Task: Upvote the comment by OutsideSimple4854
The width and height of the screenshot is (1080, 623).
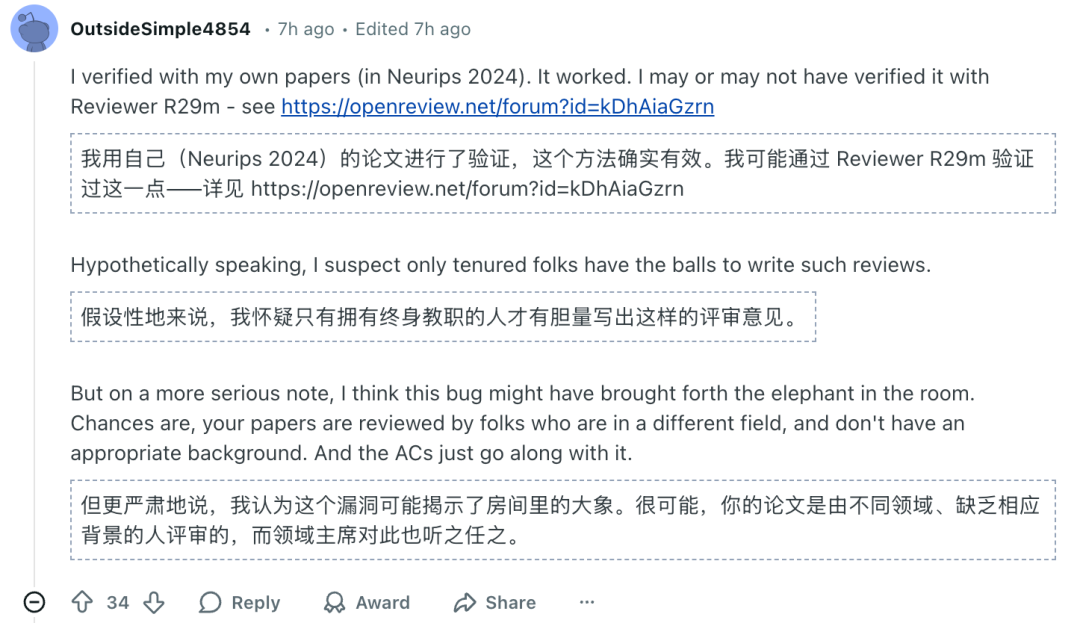Action: (82, 602)
